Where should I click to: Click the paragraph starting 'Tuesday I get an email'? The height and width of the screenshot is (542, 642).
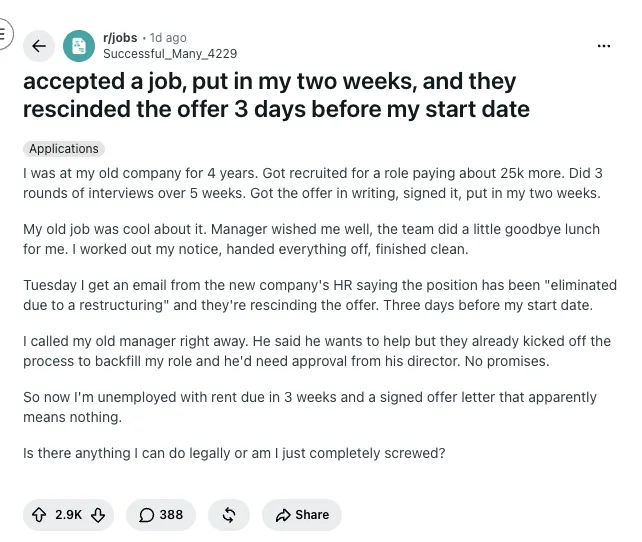[x=320, y=295]
